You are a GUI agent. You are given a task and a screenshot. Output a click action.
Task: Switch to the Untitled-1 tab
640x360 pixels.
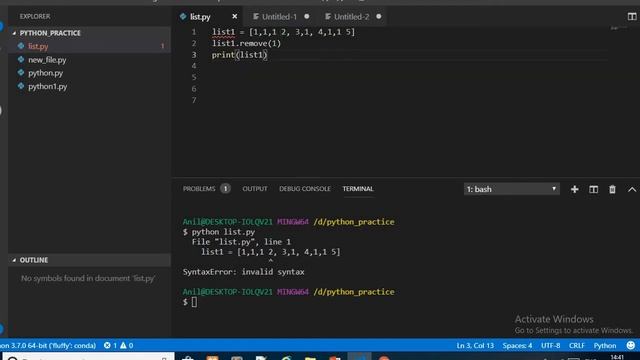point(279,17)
